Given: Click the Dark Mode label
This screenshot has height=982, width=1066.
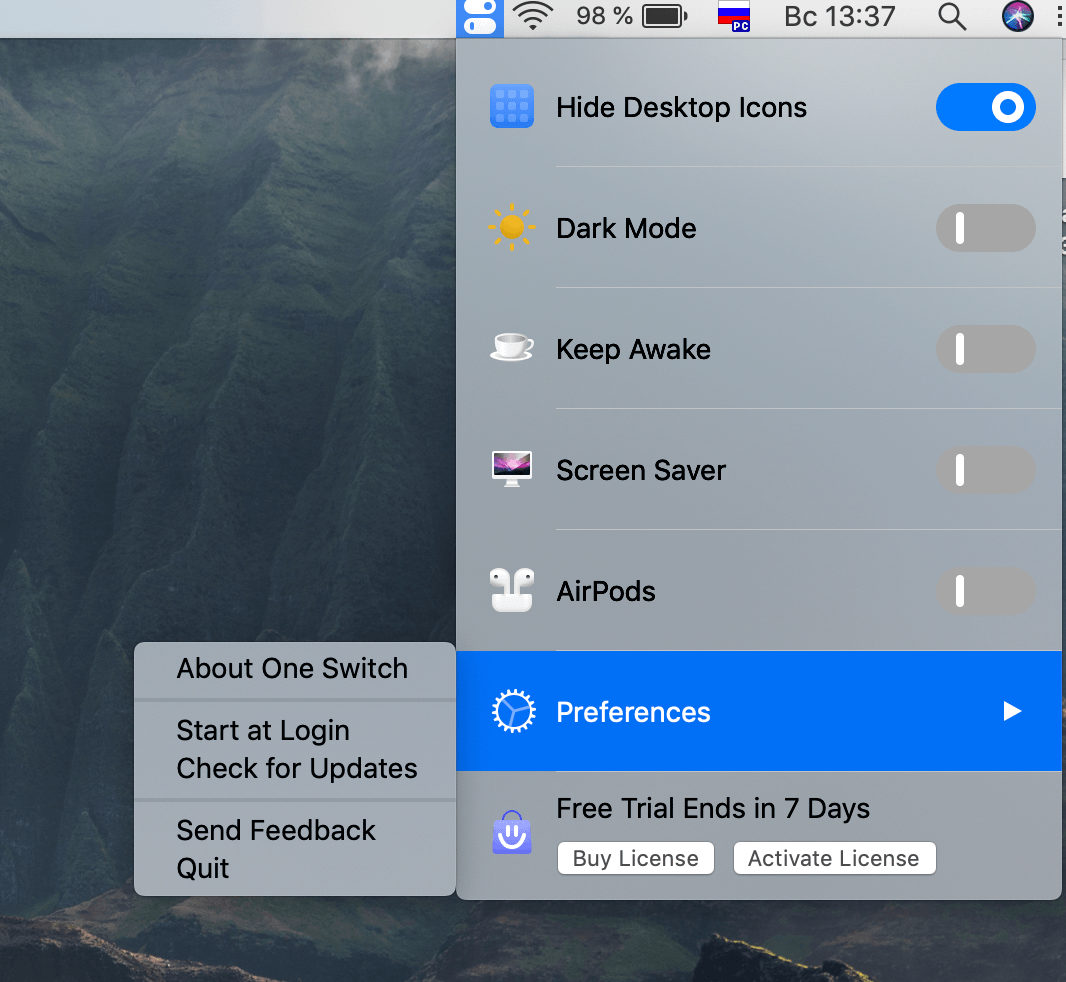Looking at the screenshot, I should (626, 228).
